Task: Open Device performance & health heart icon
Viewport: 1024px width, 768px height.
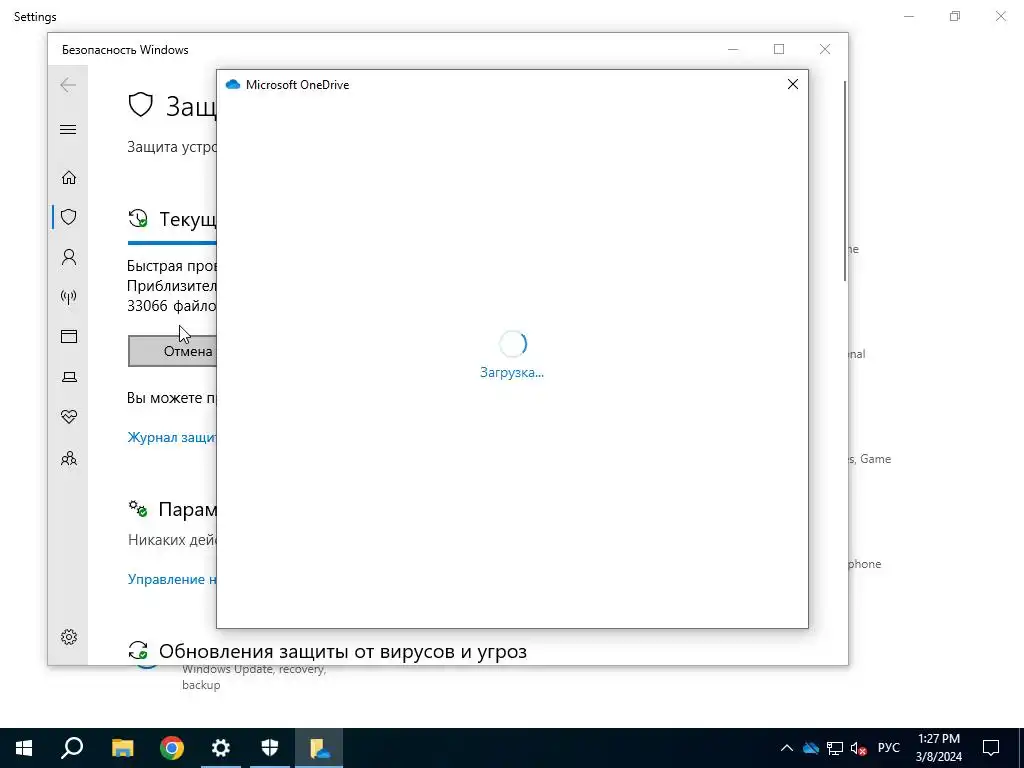Action: click(69, 417)
